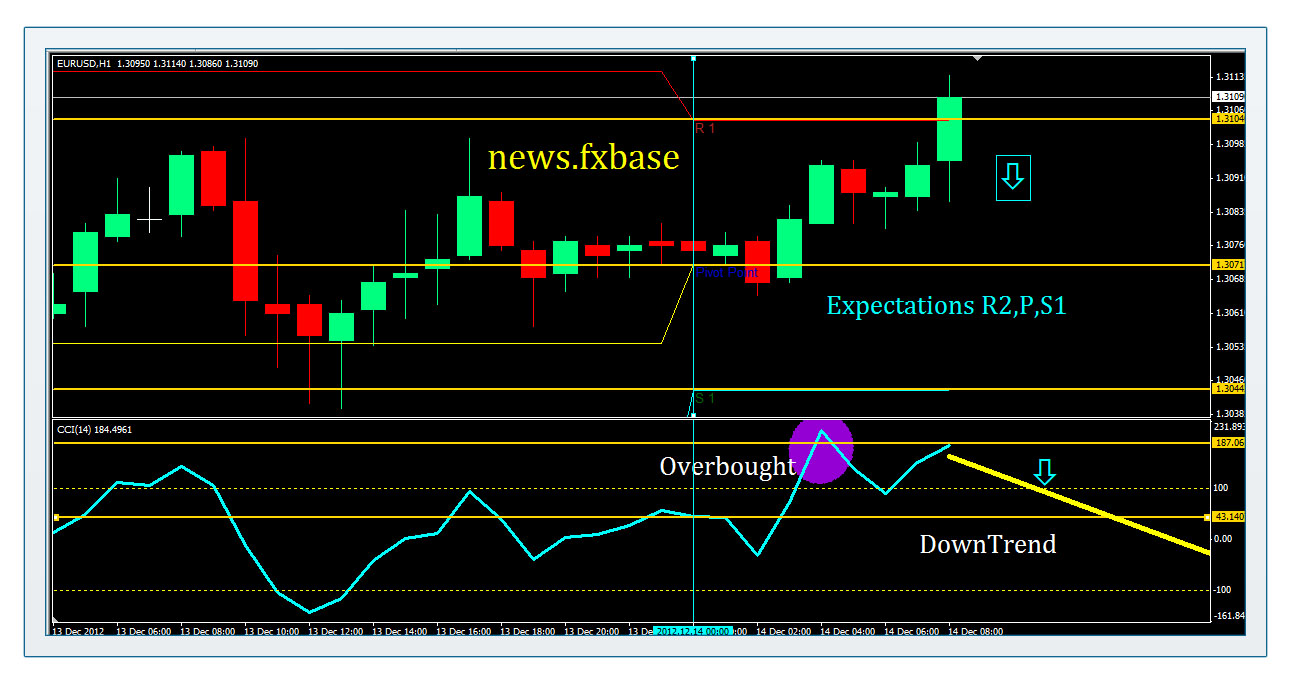
Task: Click the highlighted 2012.12.14 00:00 time label
Action: tap(693, 632)
